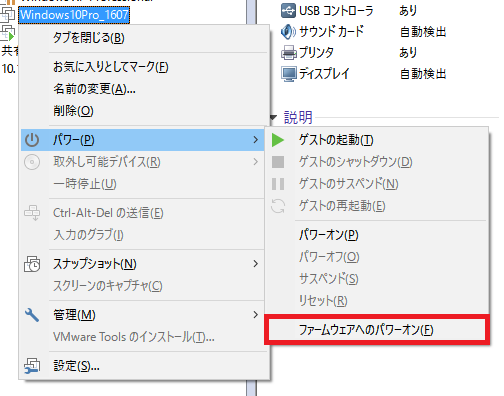Click パワーオフ(O) in the submenu

329,257
